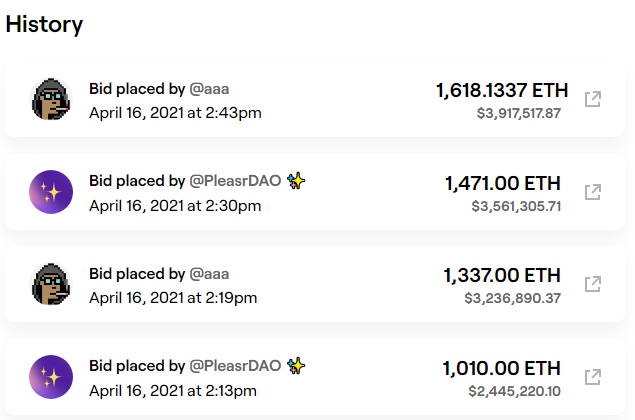Click PleasrDAO avatar on 2:30pm bid
635x420 pixels.
tap(50, 191)
